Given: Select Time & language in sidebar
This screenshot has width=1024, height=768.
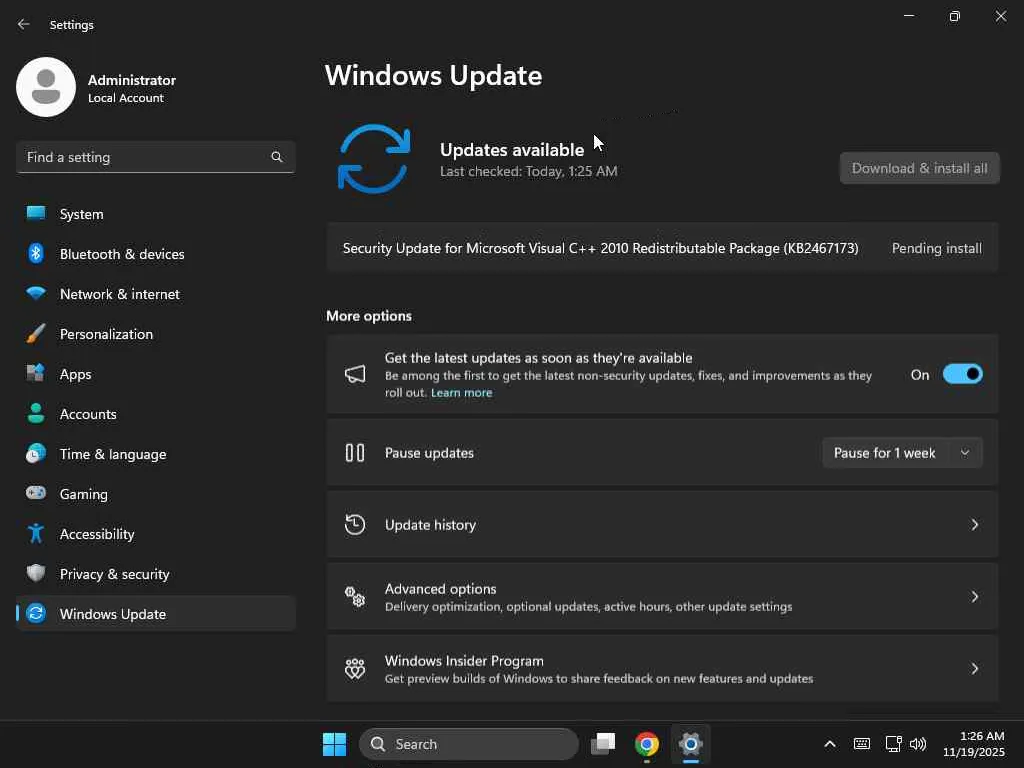Looking at the screenshot, I should point(155,453).
